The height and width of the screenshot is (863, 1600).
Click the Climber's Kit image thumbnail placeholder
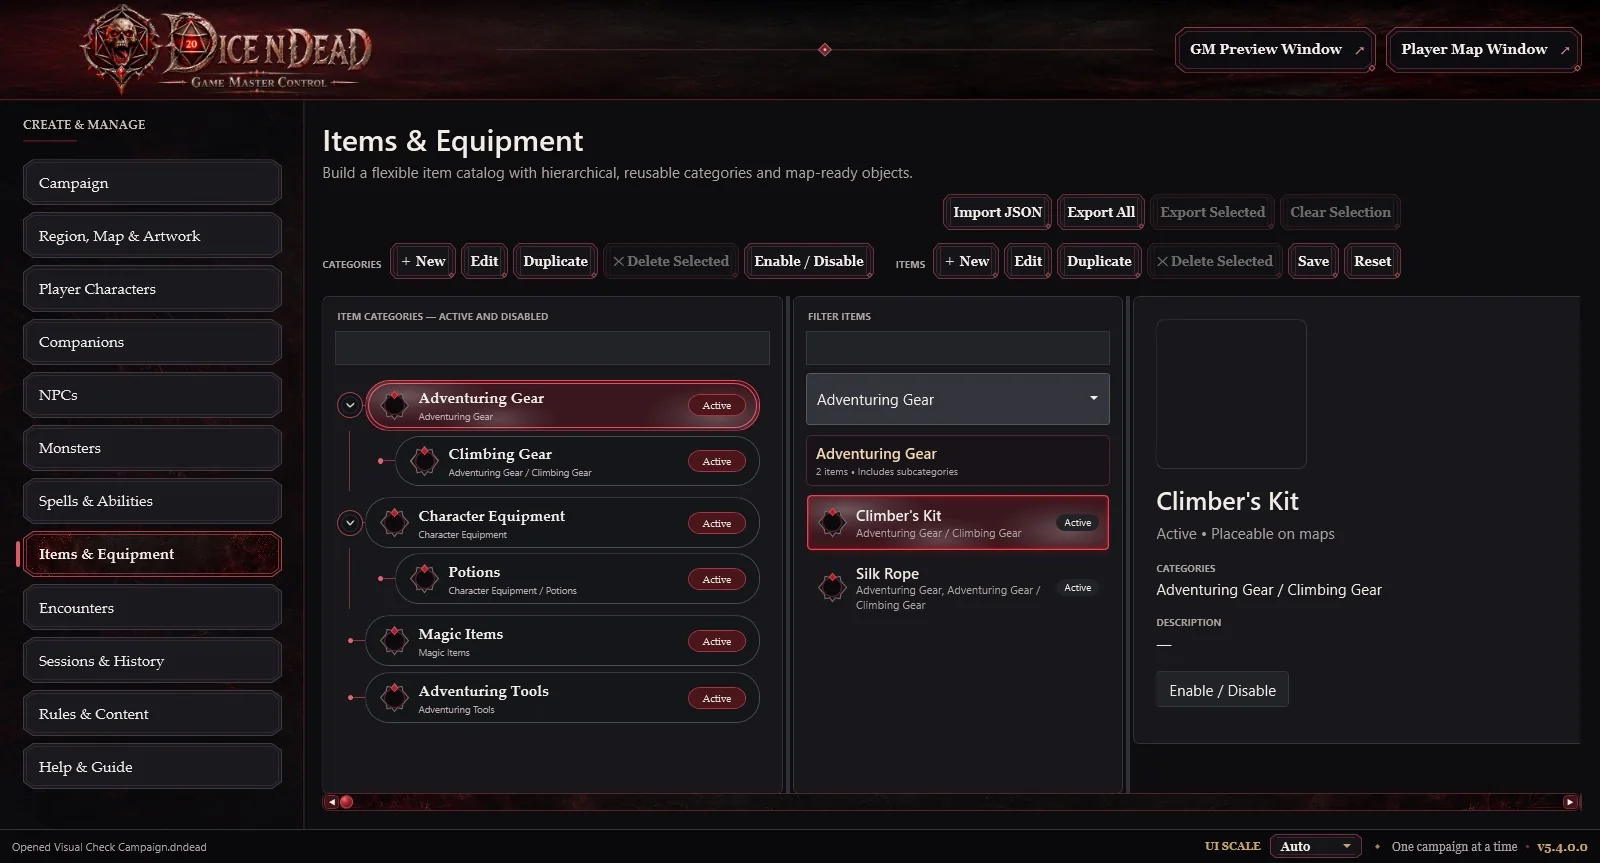[1231, 394]
